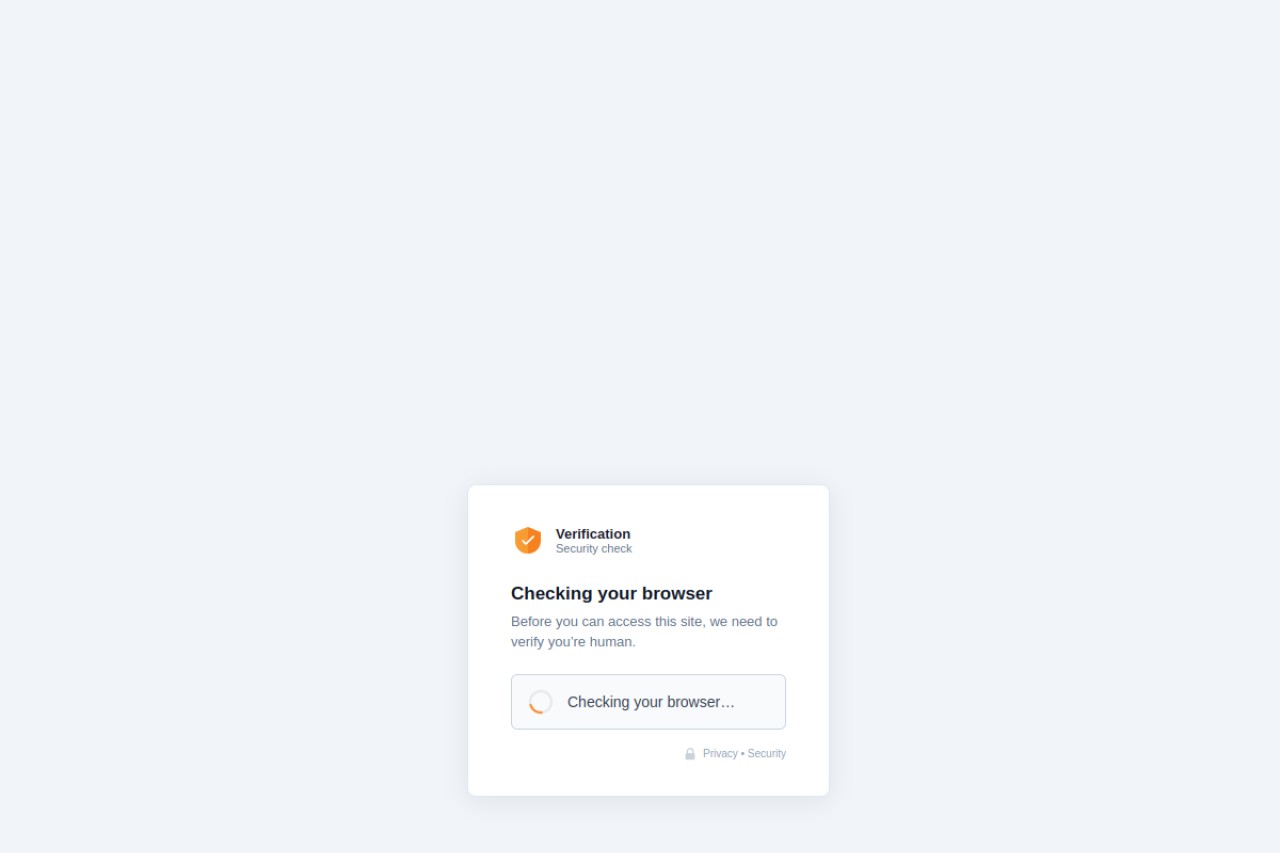Open the Privacy link
This screenshot has width=1280, height=853.
pyautogui.click(x=720, y=754)
